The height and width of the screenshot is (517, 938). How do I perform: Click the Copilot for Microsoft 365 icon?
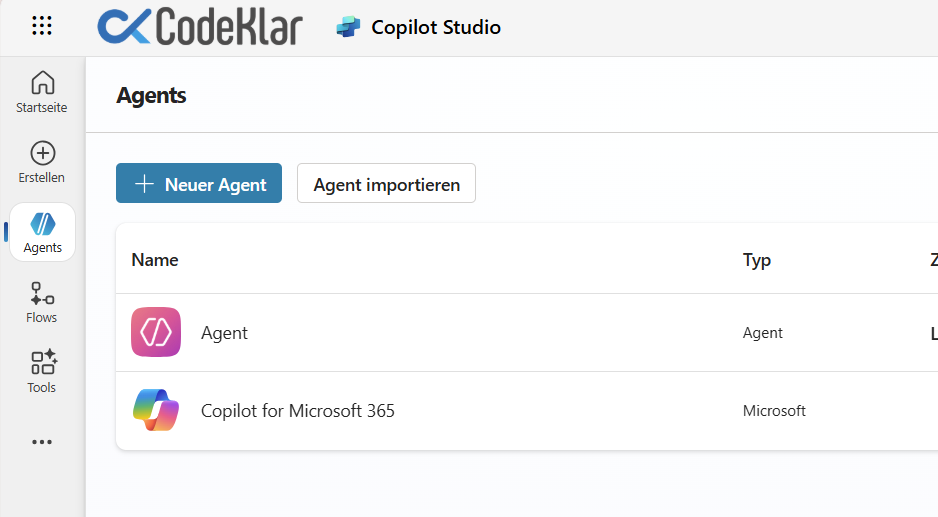pyautogui.click(x=156, y=410)
